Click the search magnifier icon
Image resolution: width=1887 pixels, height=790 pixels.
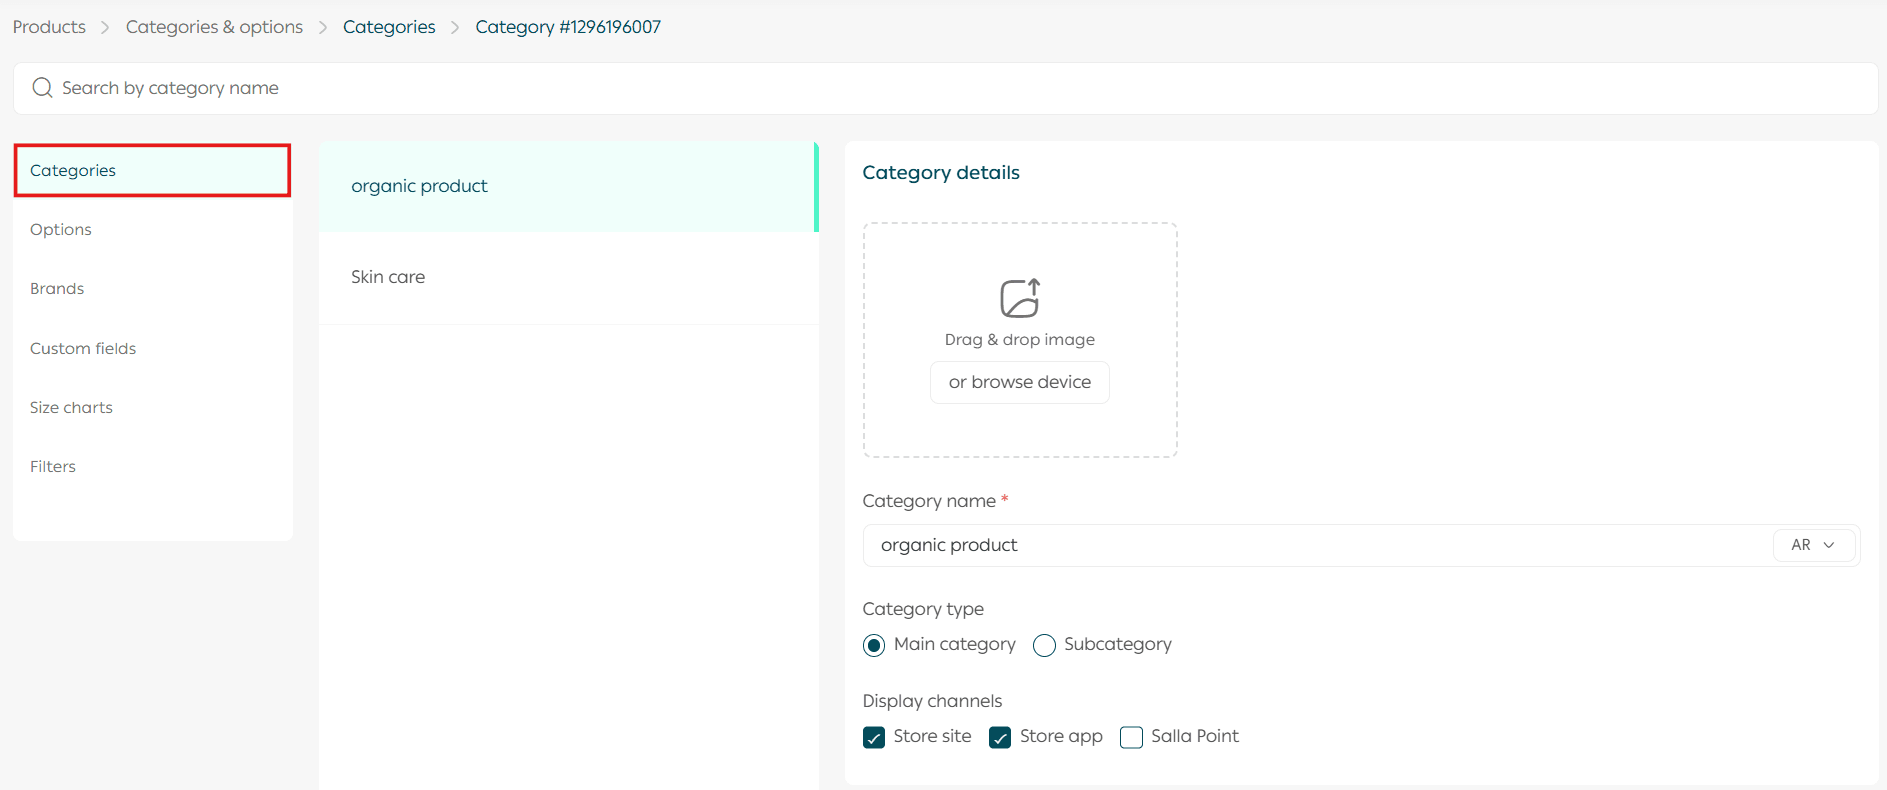(42, 88)
